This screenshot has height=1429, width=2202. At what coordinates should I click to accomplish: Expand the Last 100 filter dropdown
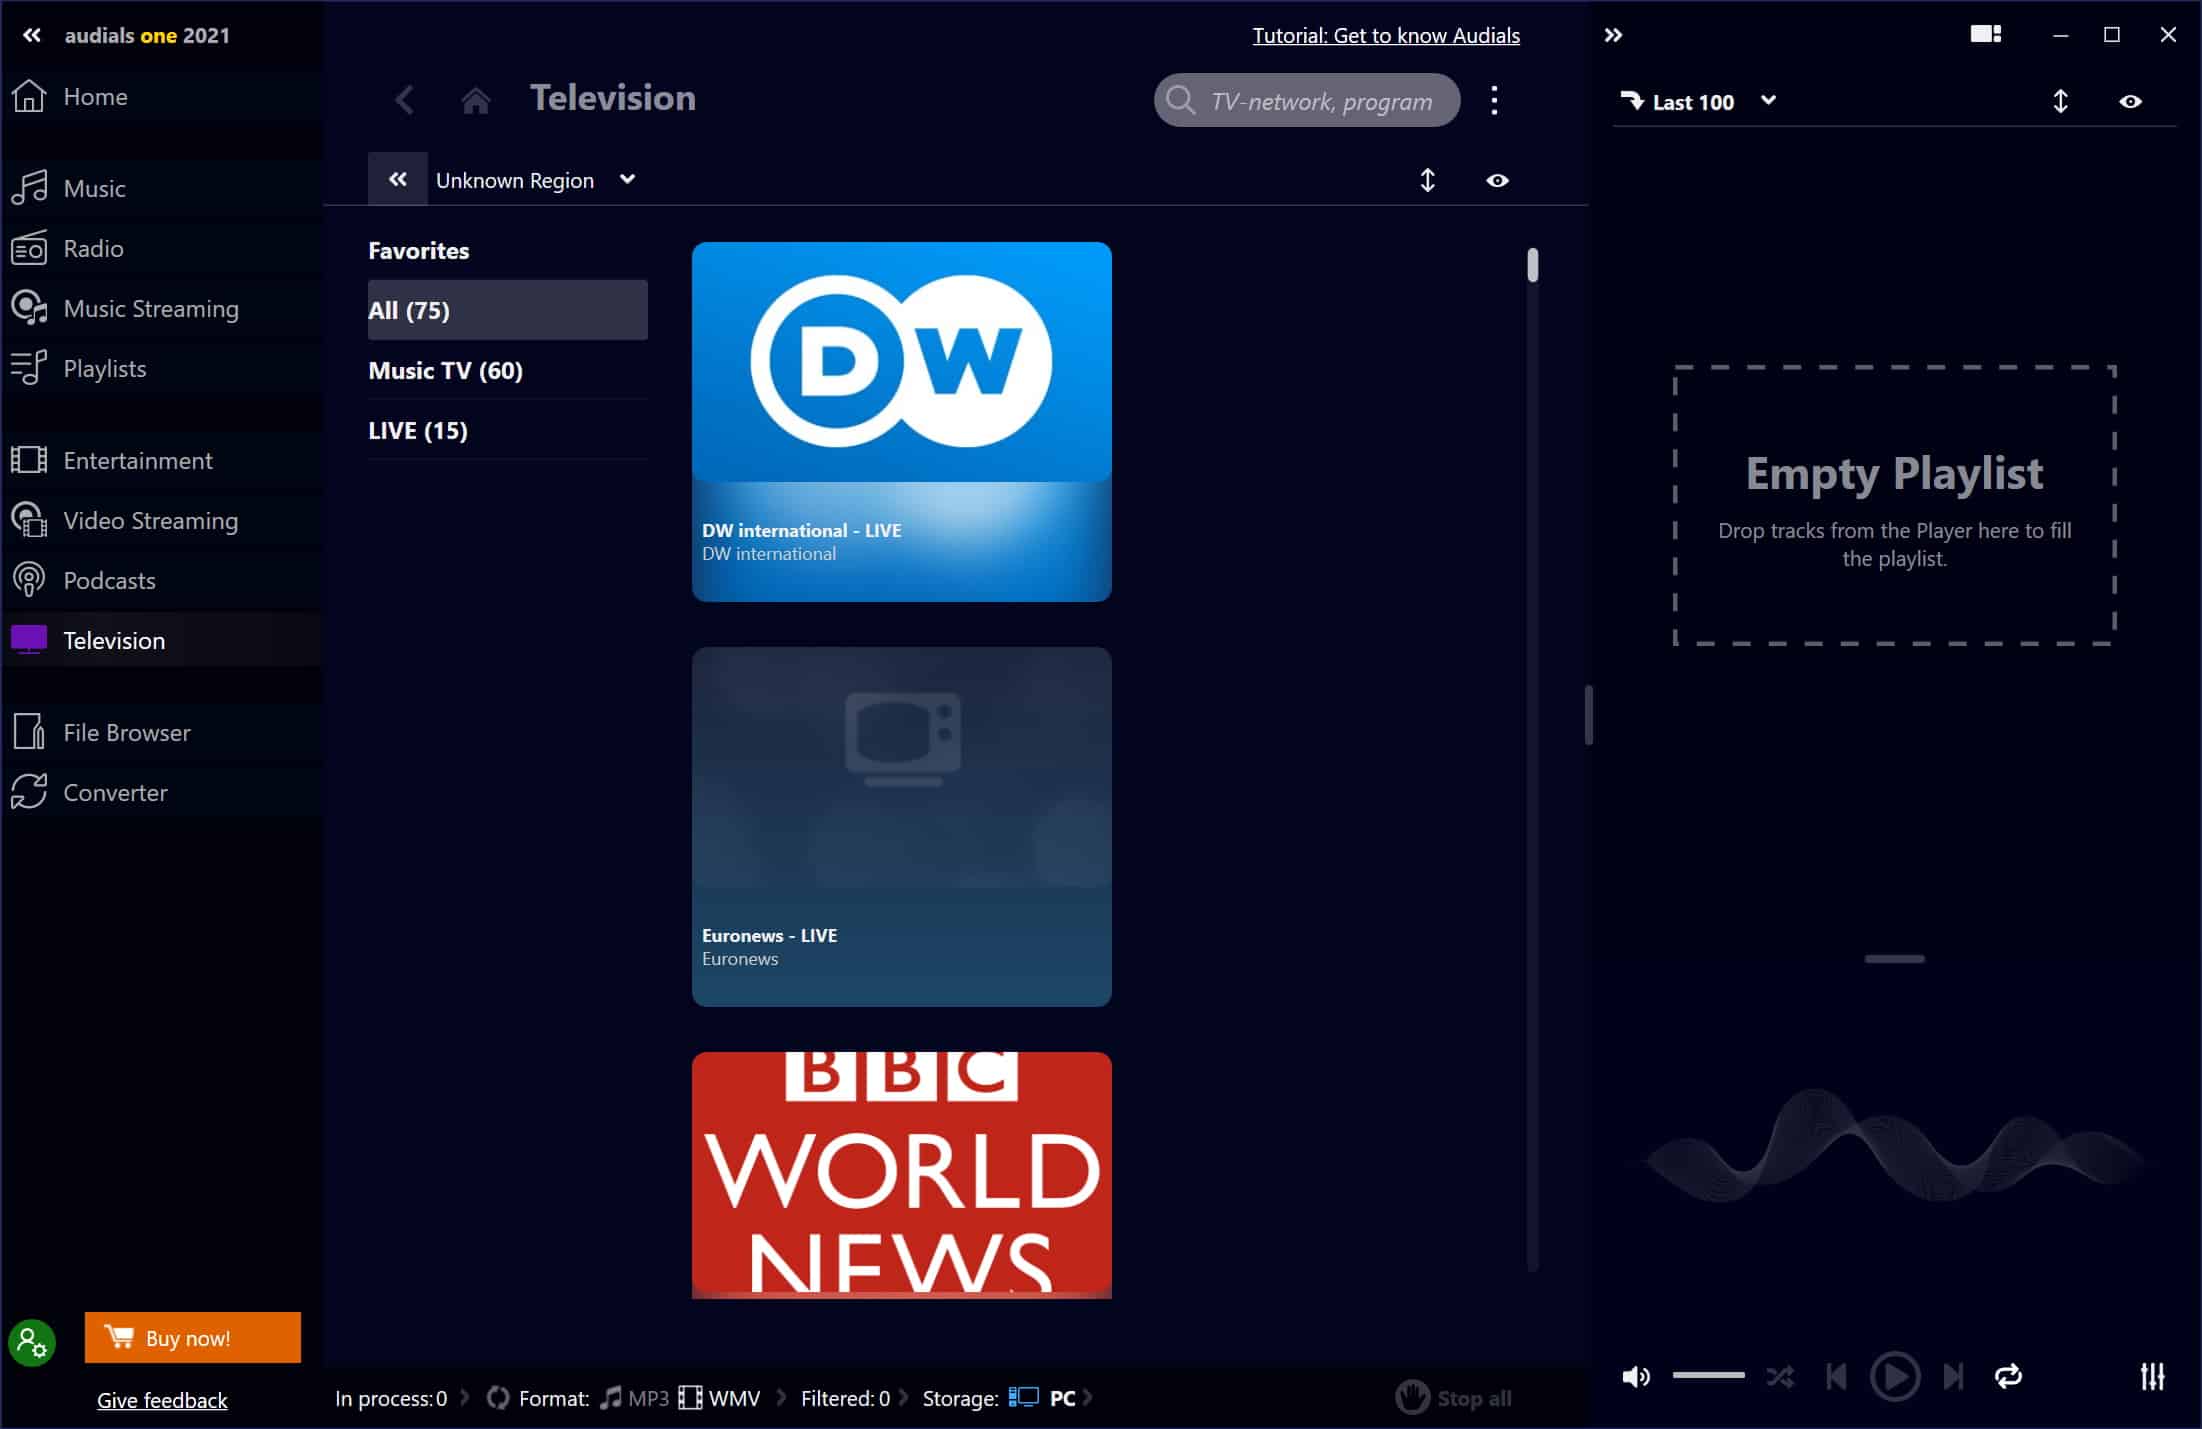pos(1767,101)
